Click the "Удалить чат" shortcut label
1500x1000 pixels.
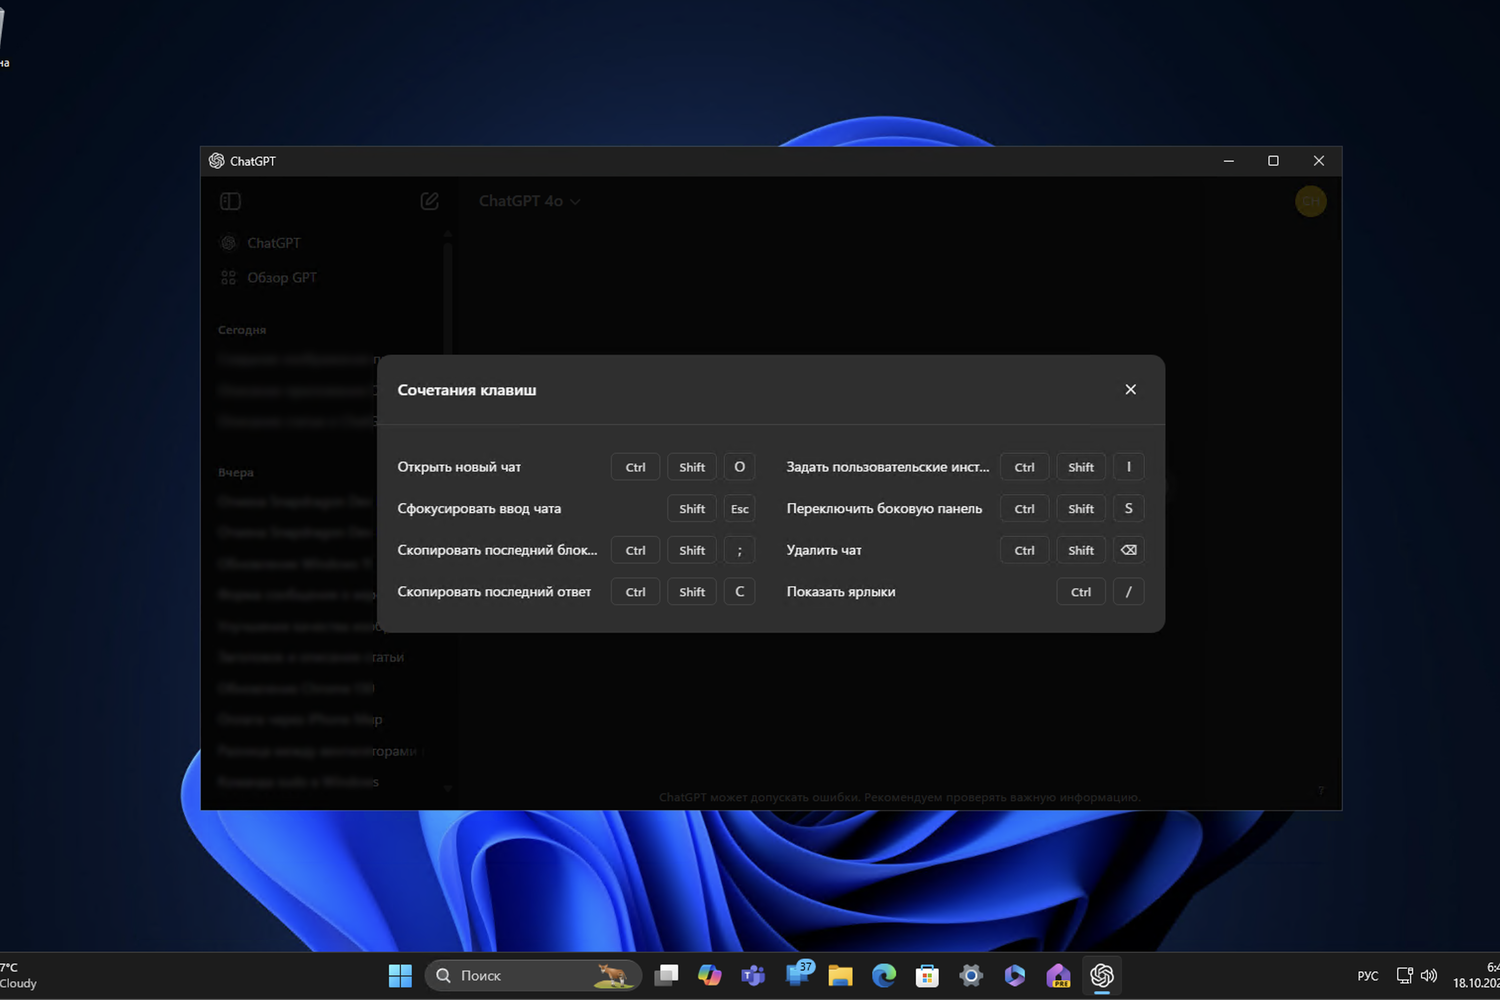point(824,550)
